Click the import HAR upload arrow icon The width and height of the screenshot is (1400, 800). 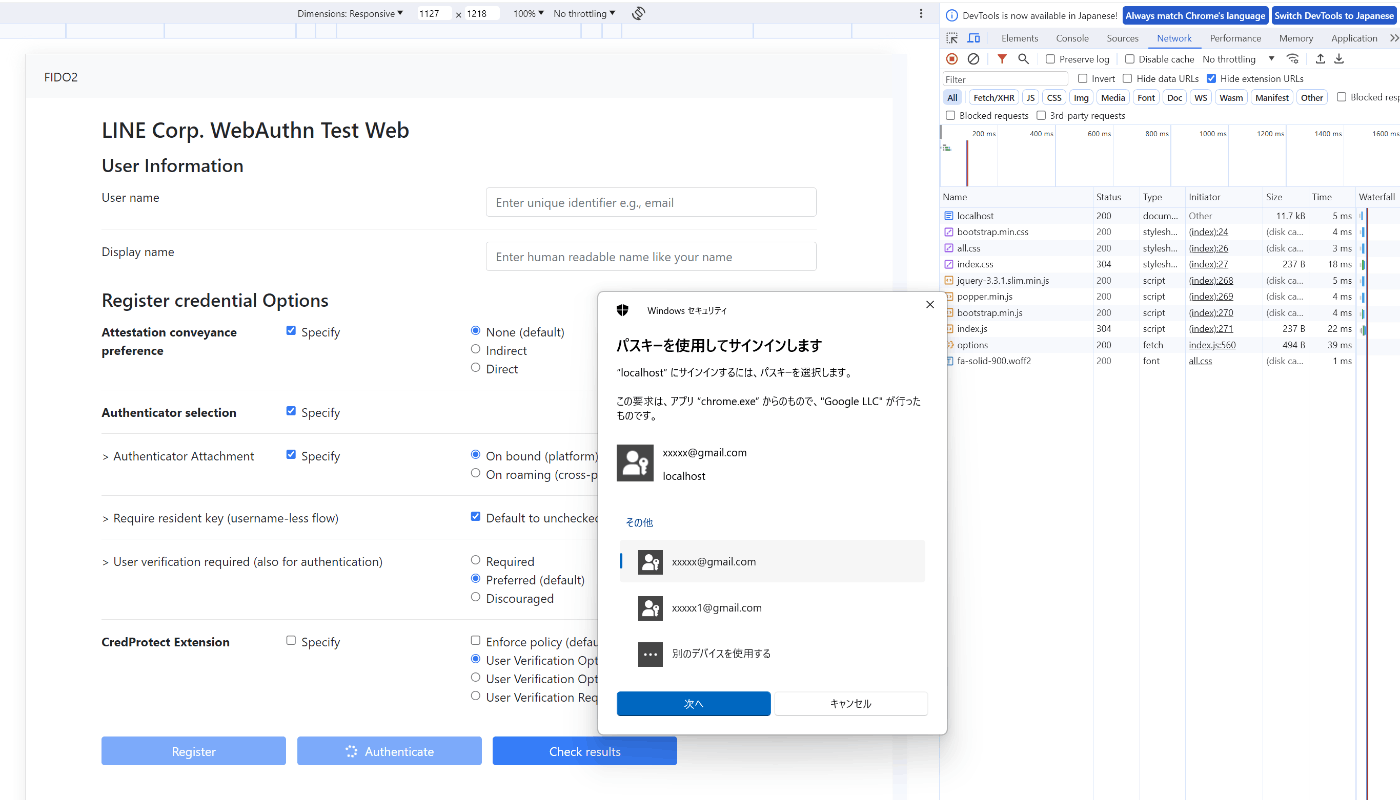pyautogui.click(x=1320, y=59)
